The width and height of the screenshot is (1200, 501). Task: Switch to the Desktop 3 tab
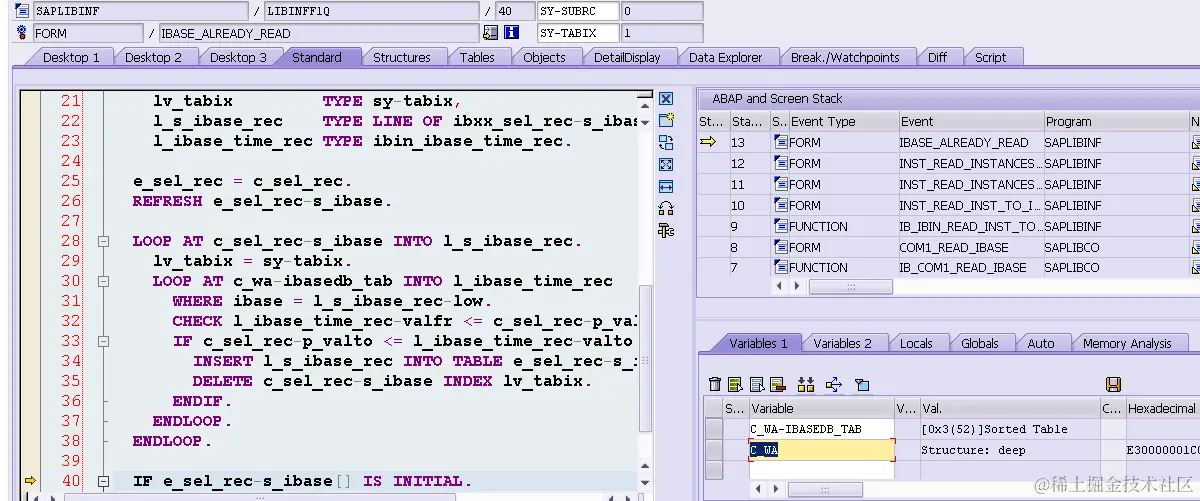pos(238,57)
